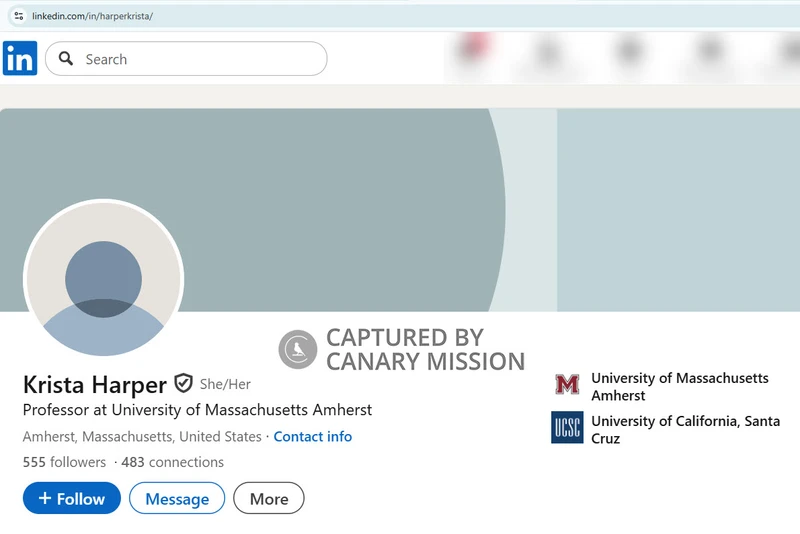Open Krista Harper's profile photo placeholder
Screen dimensions: 800x534
click(x=104, y=278)
